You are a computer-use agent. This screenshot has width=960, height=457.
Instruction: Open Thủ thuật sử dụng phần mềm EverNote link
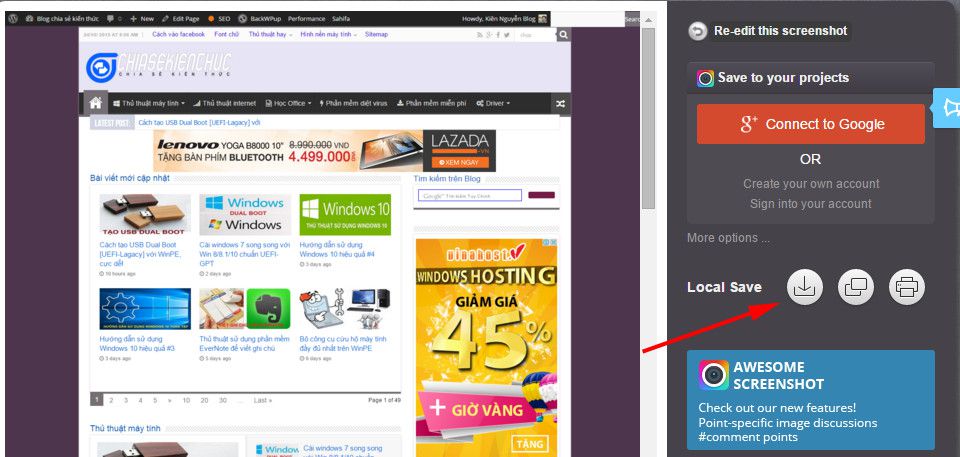pyautogui.click(x=244, y=344)
